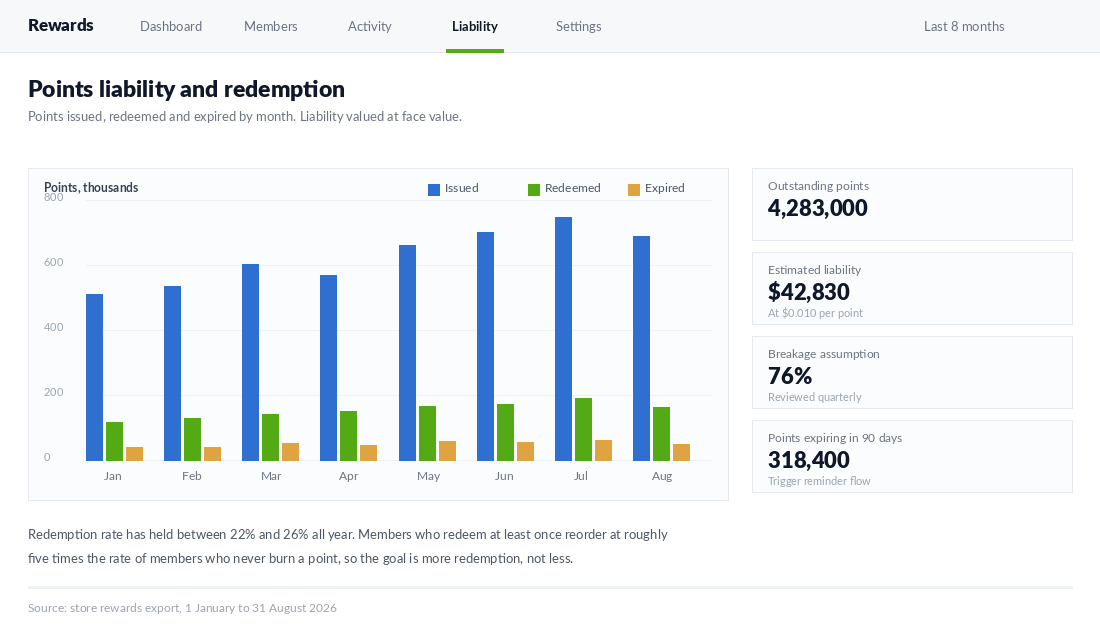Switch to the Members tab

pos(271,26)
